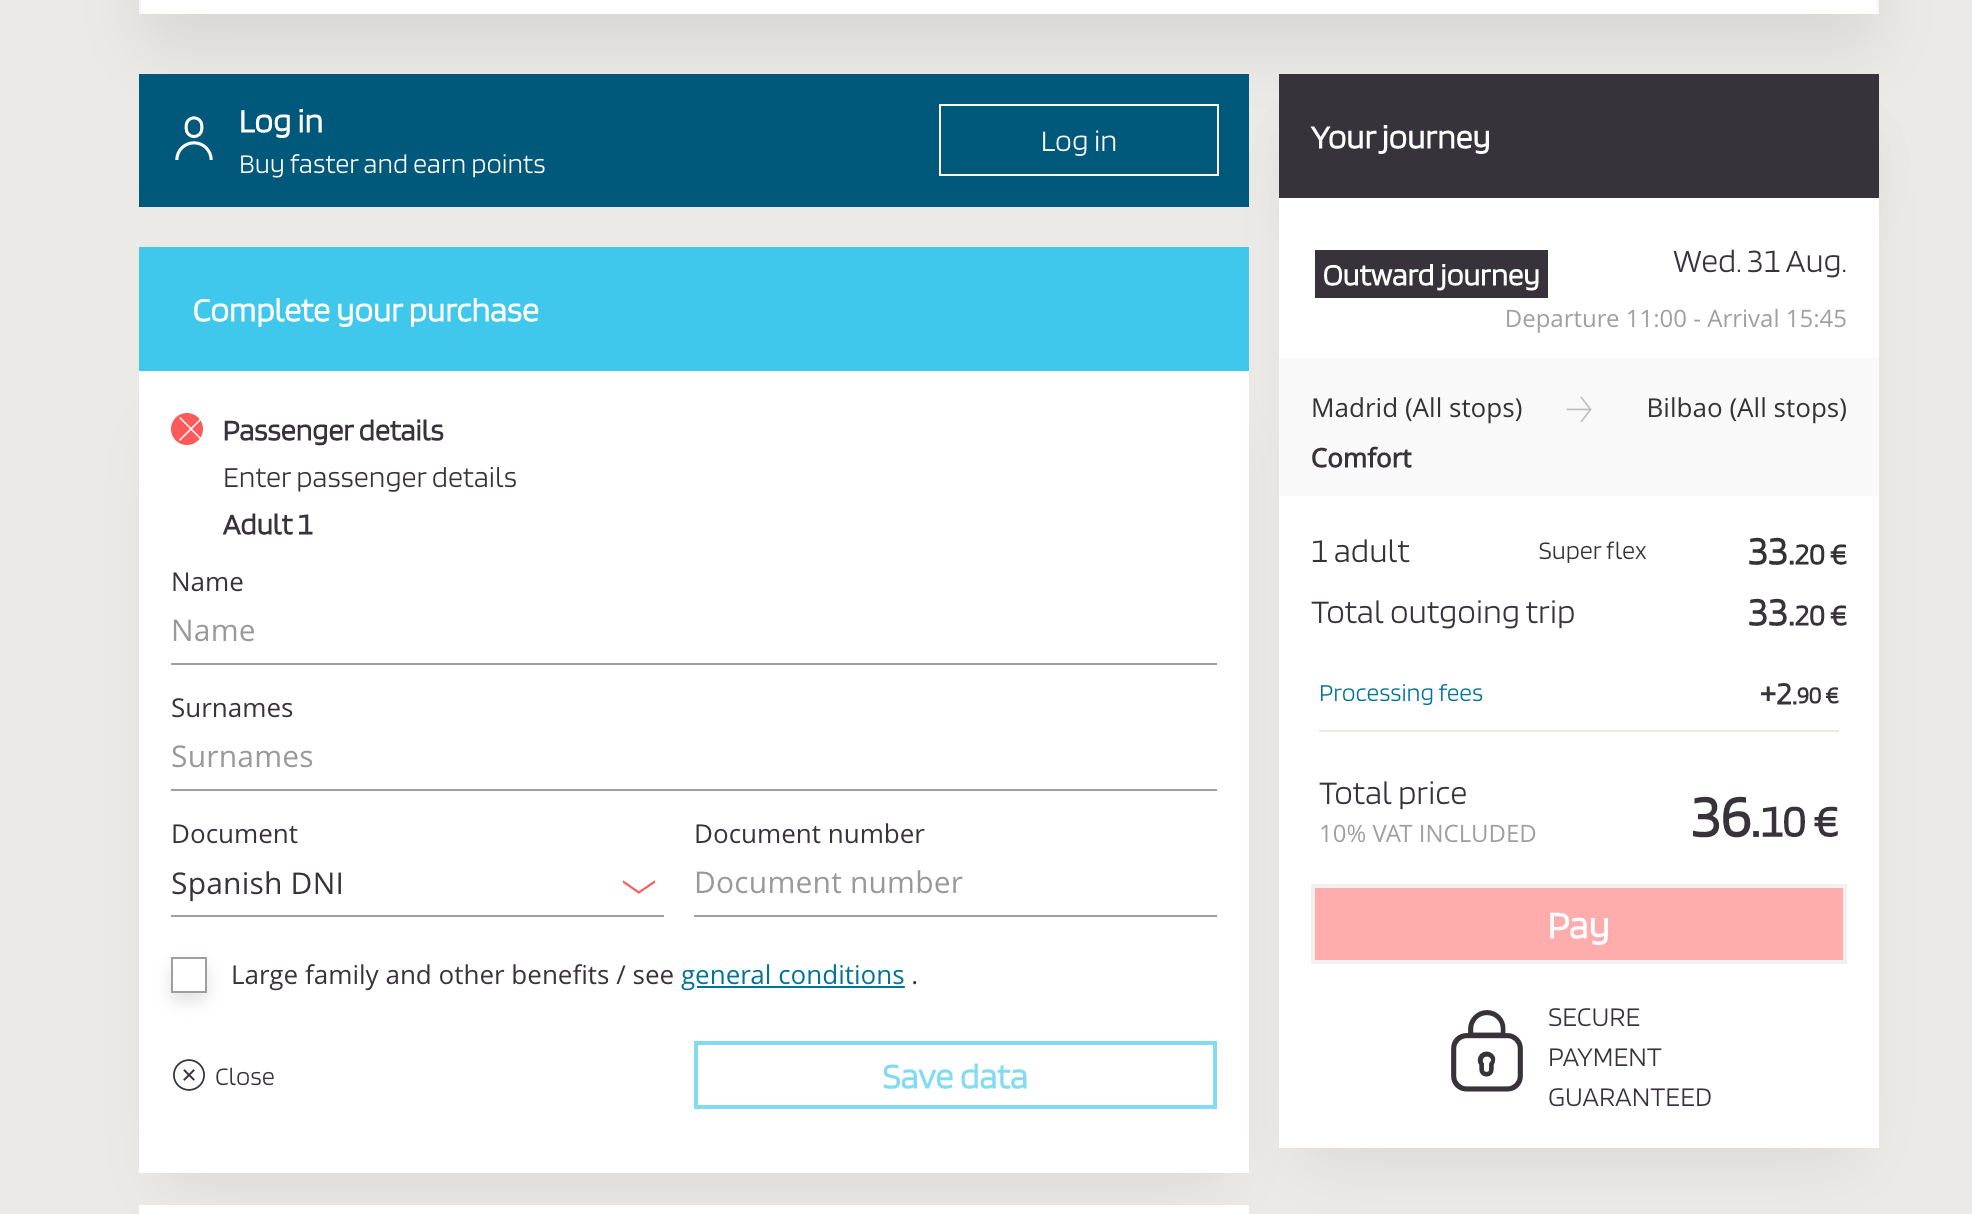Click the Enter passenger details text
This screenshot has height=1214, width=1972.
point(369,478)
